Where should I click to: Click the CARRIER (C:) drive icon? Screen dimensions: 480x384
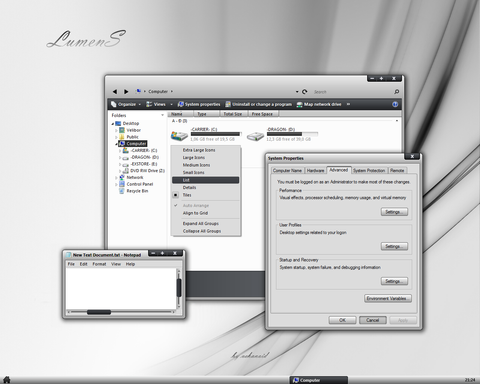[179, 135]
